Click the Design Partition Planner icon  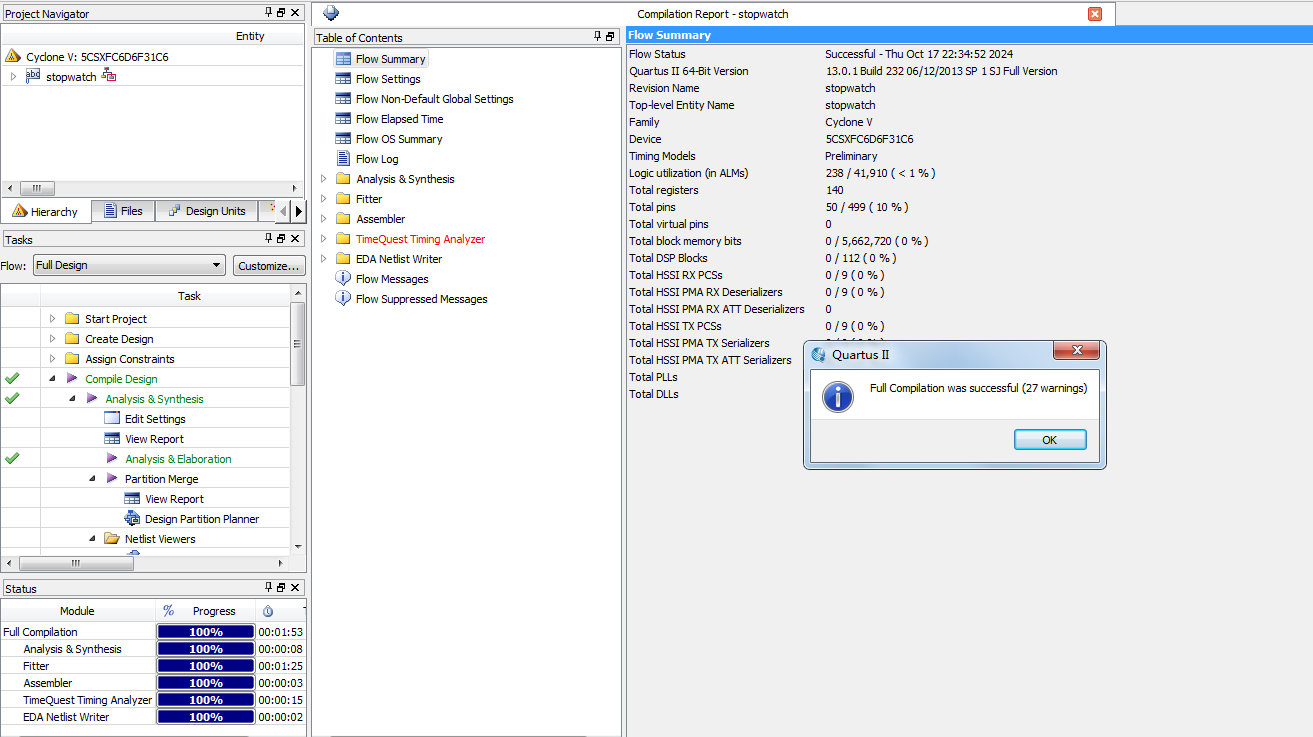(x=132, y=519)
